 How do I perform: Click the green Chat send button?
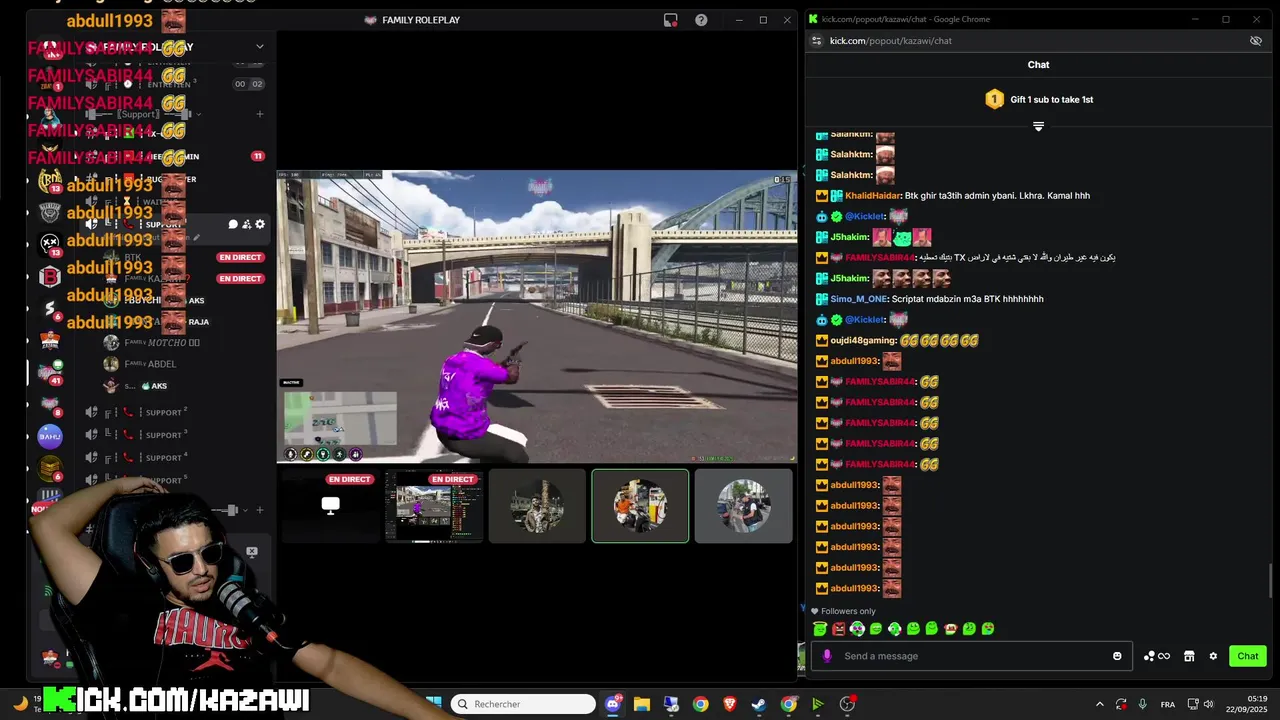coord(1248,656)
